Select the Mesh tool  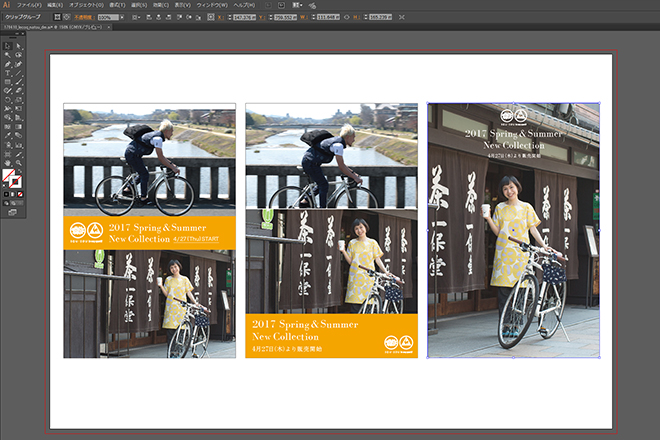(7, 127)
